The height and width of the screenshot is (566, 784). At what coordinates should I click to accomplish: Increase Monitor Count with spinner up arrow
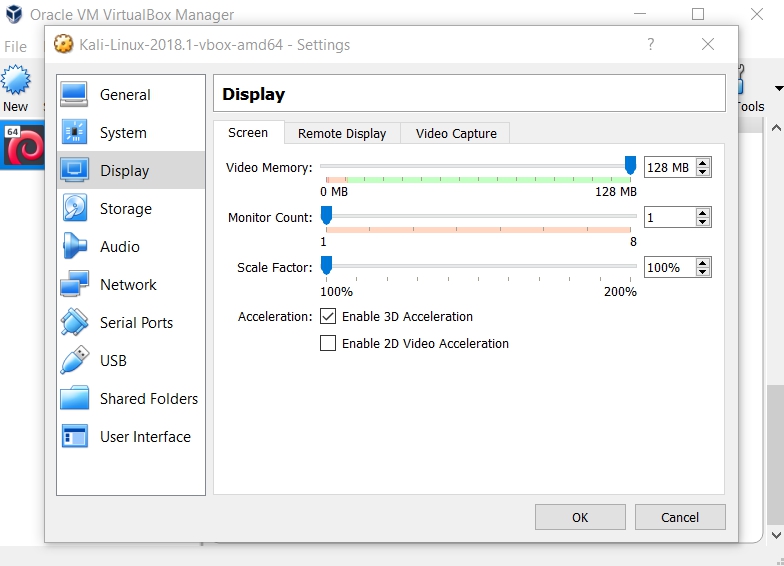coord(703,213)
